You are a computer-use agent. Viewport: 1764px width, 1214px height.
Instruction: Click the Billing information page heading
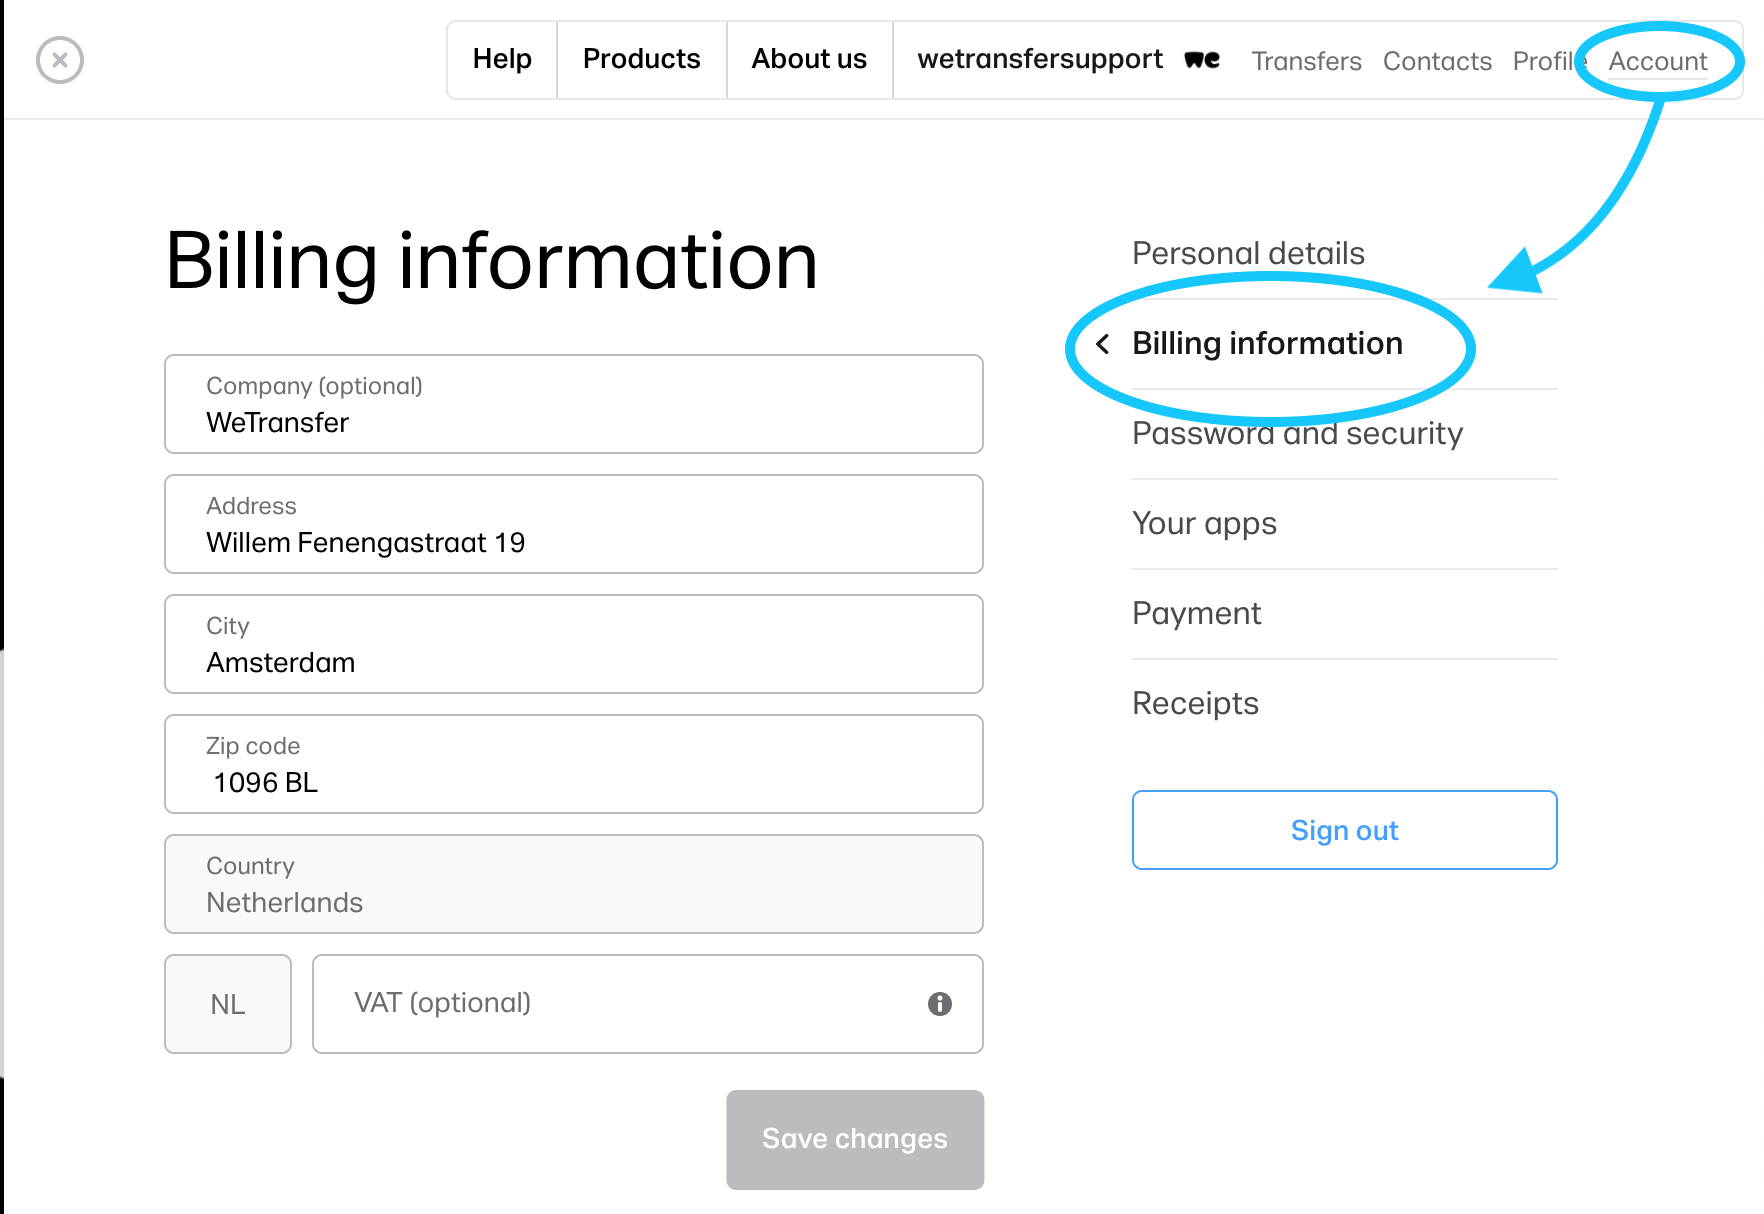(x=492, y=262)
